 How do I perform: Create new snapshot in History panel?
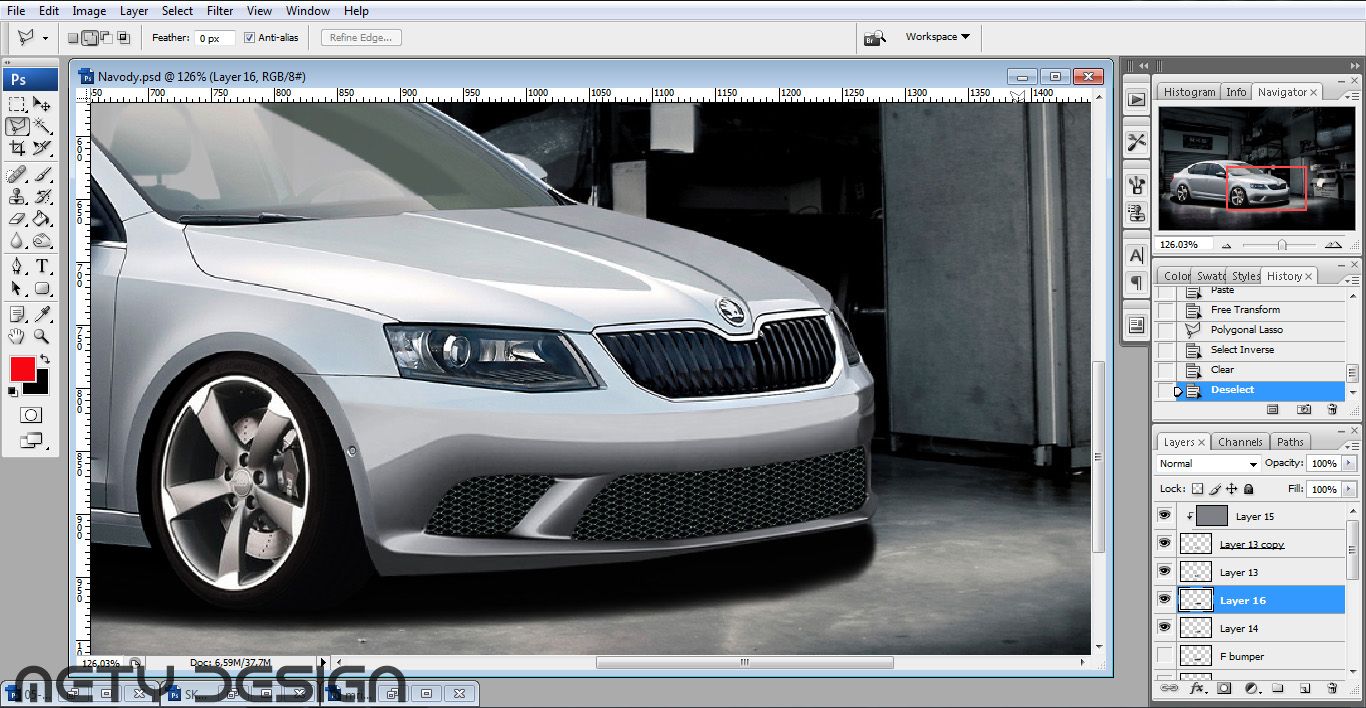1304,409
